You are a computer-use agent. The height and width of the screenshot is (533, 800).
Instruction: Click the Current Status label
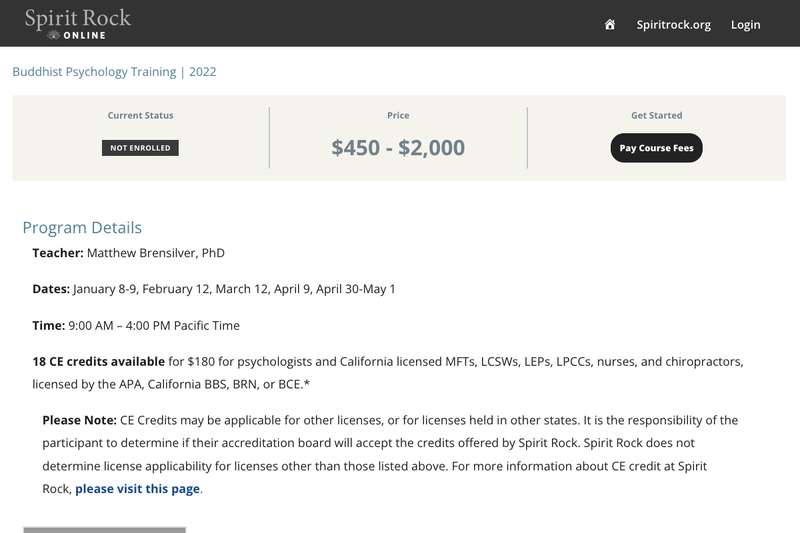[x=140, y=115]
